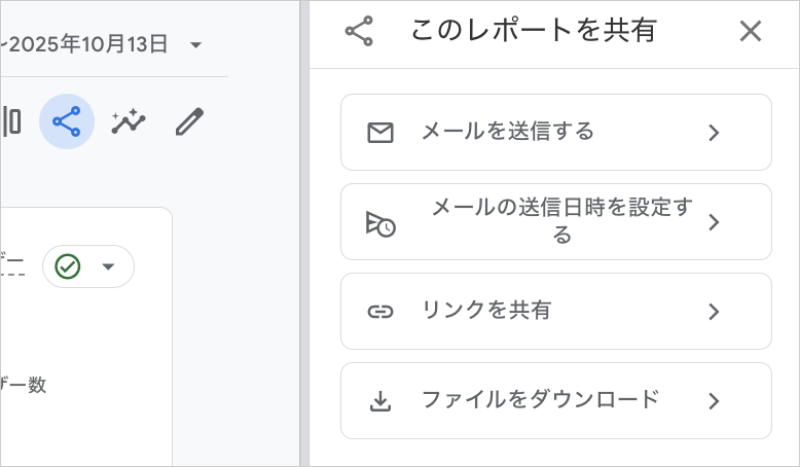800x467 pixels.
Task: Click the share report toolbar icon
Action: (x=67, y=122)
